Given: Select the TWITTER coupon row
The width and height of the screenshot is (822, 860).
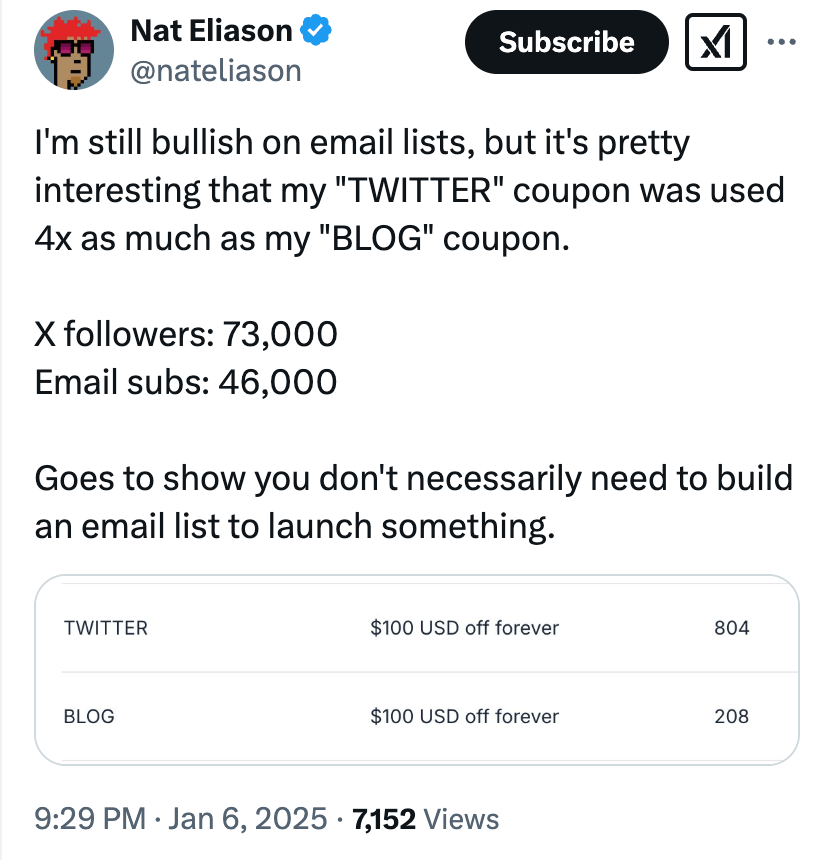Looking at the screenshot, I should pyautogui.click(x=105, y=628).
